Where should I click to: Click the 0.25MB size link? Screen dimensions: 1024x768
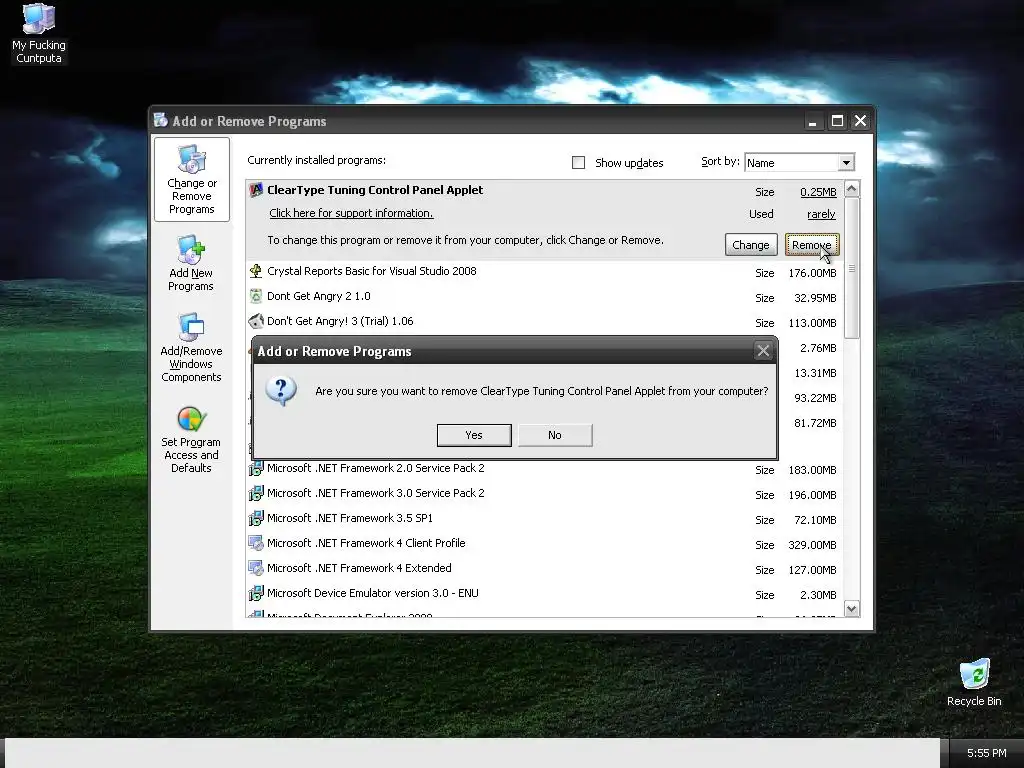818,192
